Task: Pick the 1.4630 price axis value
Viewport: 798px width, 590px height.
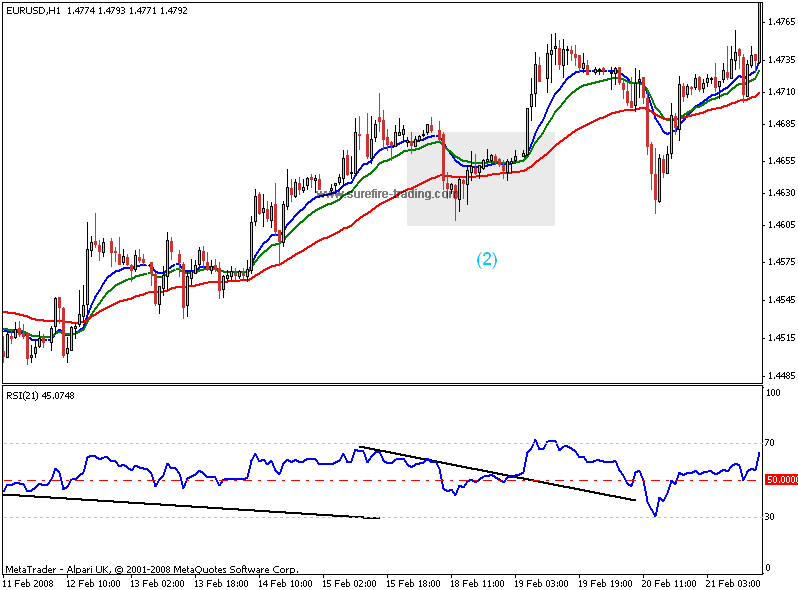Action: coord(781,193)
